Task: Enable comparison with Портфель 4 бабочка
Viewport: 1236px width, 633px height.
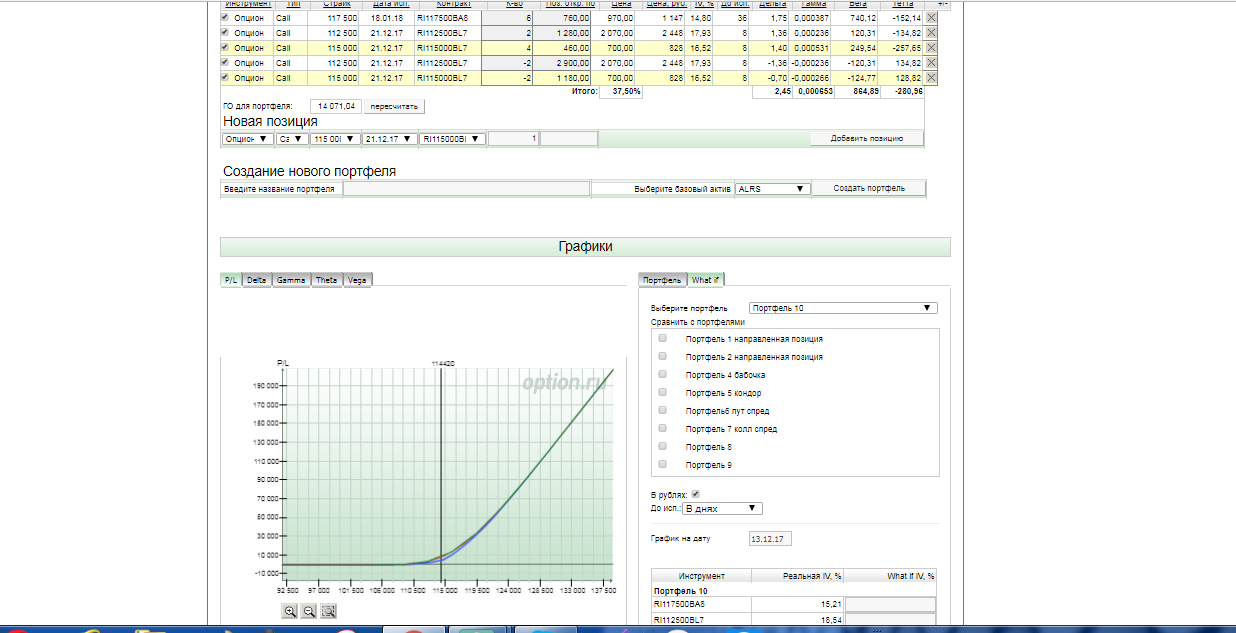Action: 662,374
